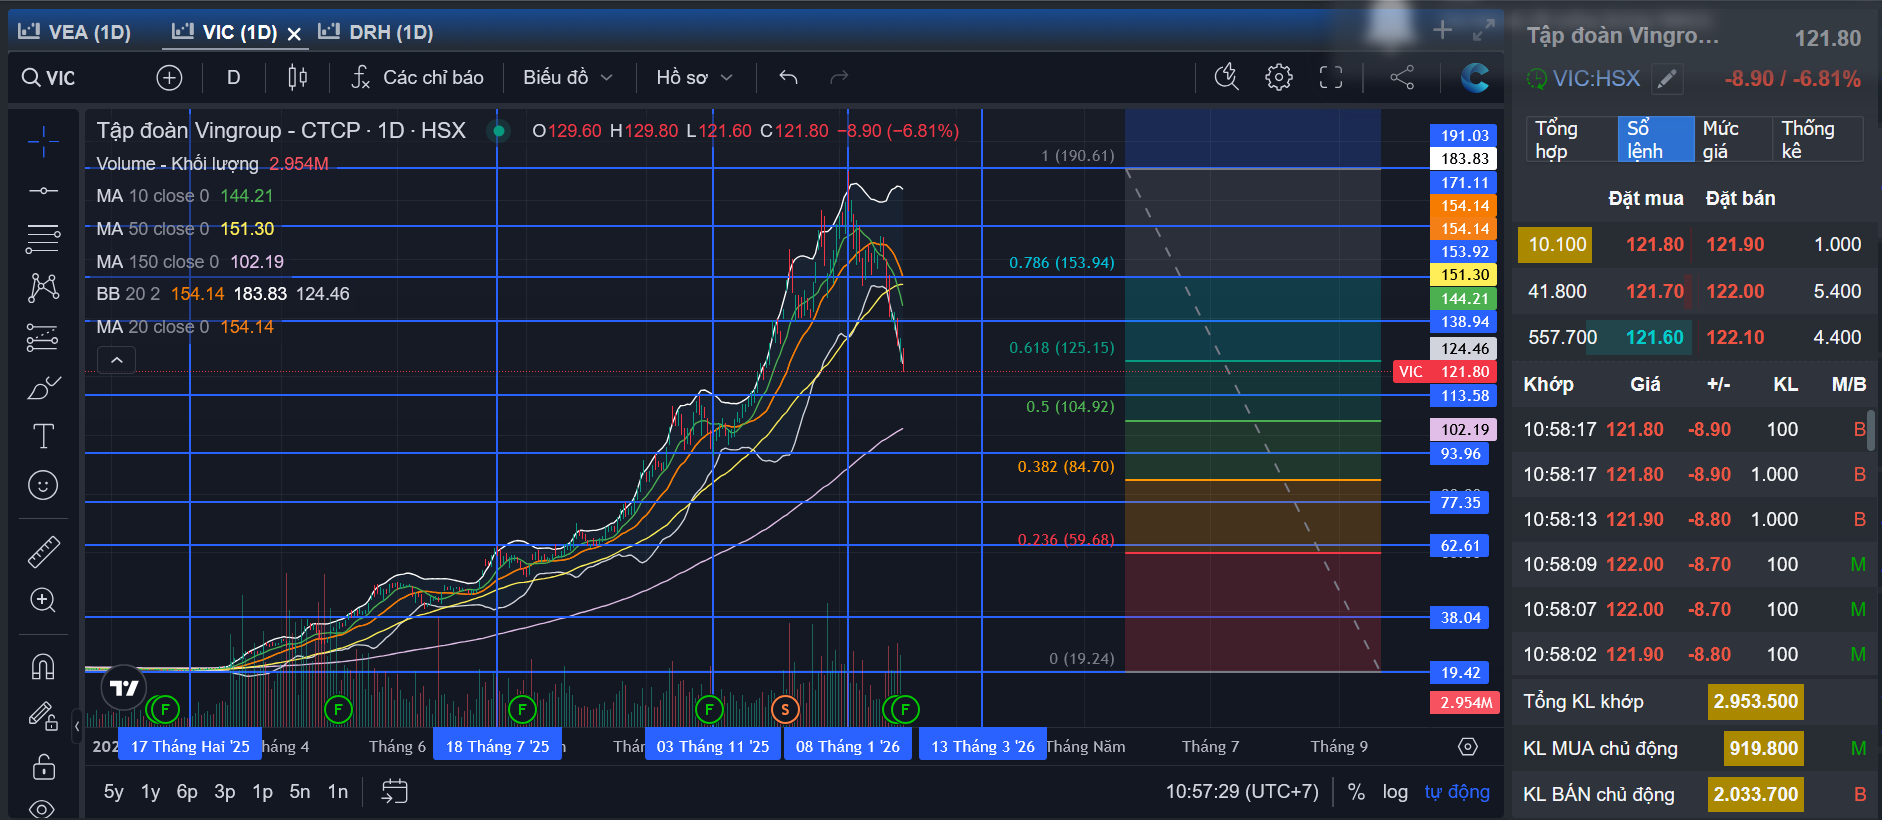The image size is (1882, 820).
Task: Add a new chart tab
Action: click(x=1442, y=30)
